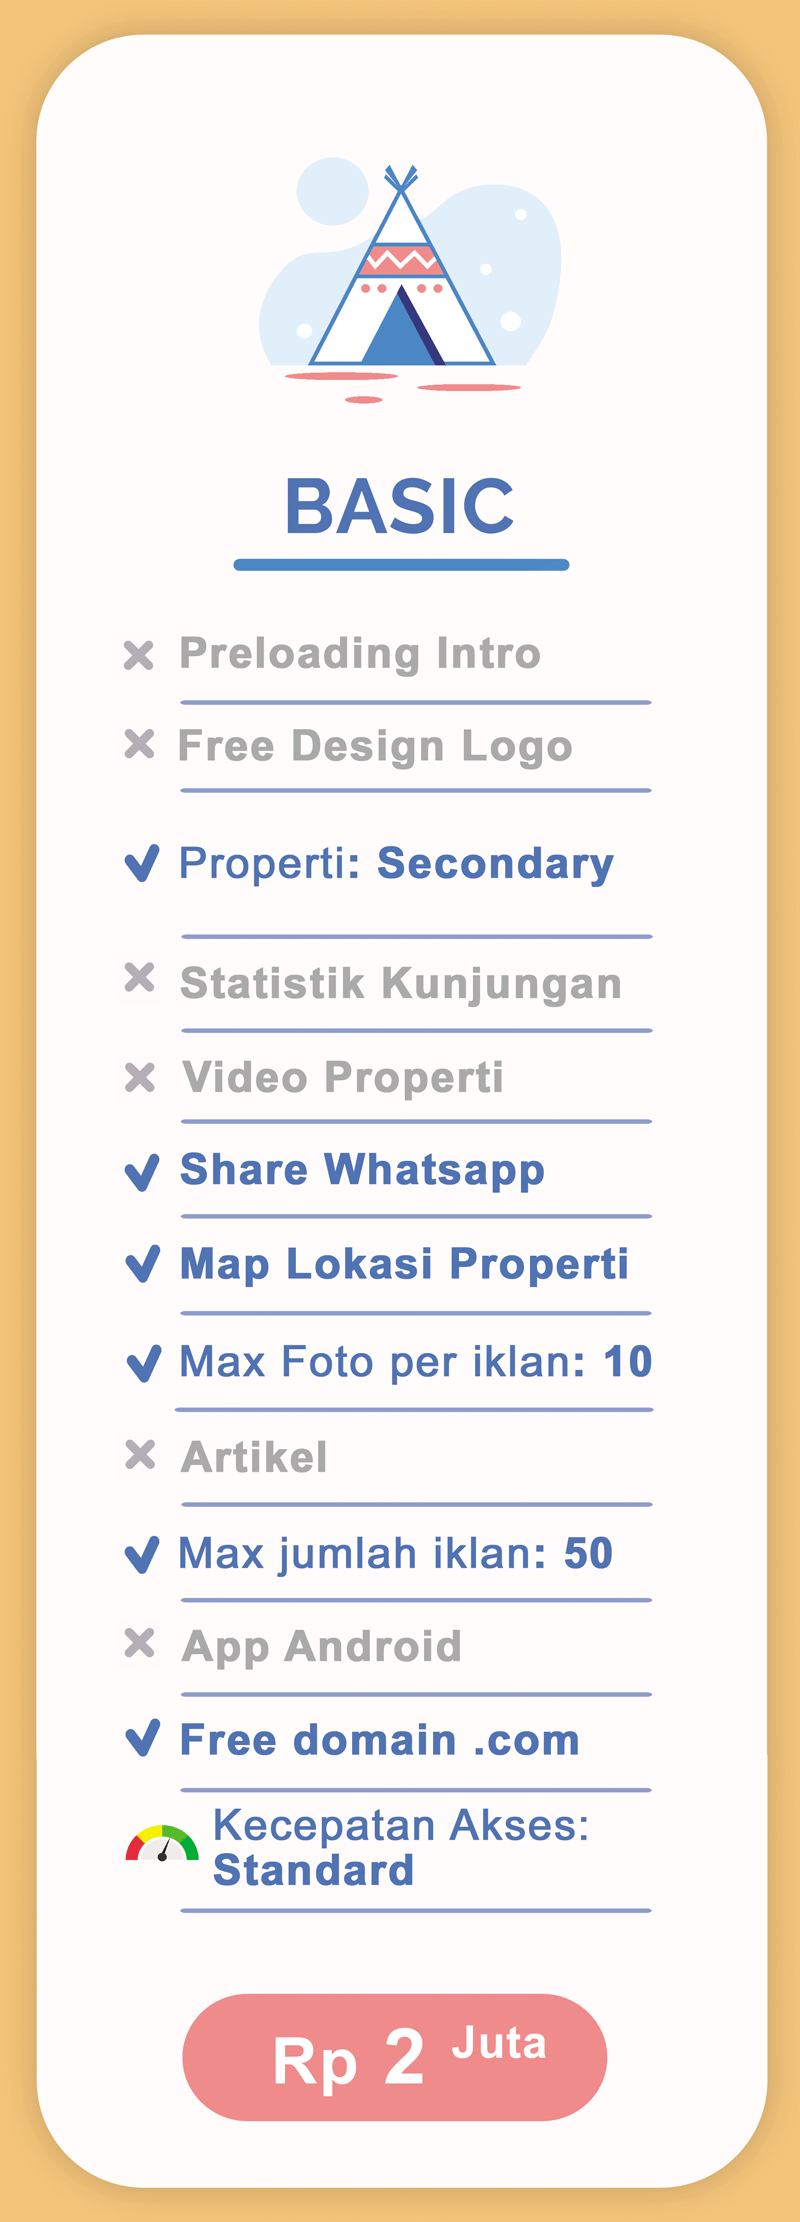The height and width of the screenshot is (2222, 800).
Task: Click the speedometer gauge icon
Action: click(161, 1845)
